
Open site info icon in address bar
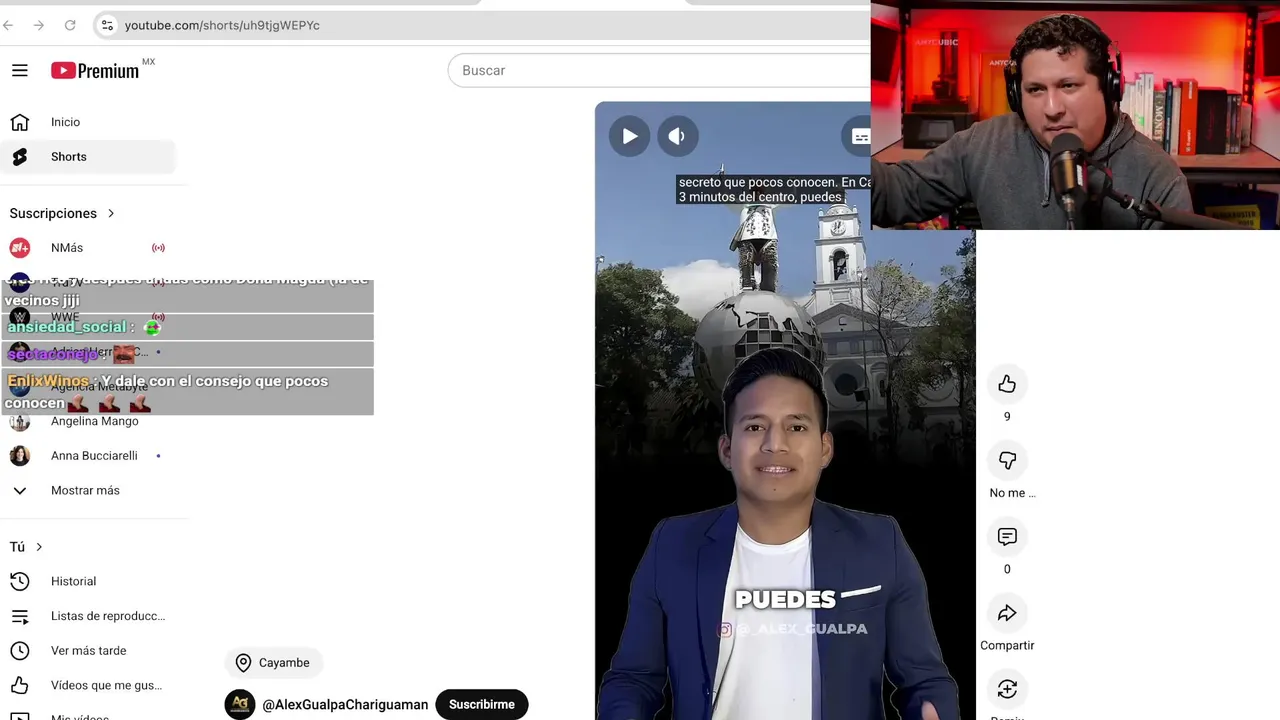coord(107,25)
